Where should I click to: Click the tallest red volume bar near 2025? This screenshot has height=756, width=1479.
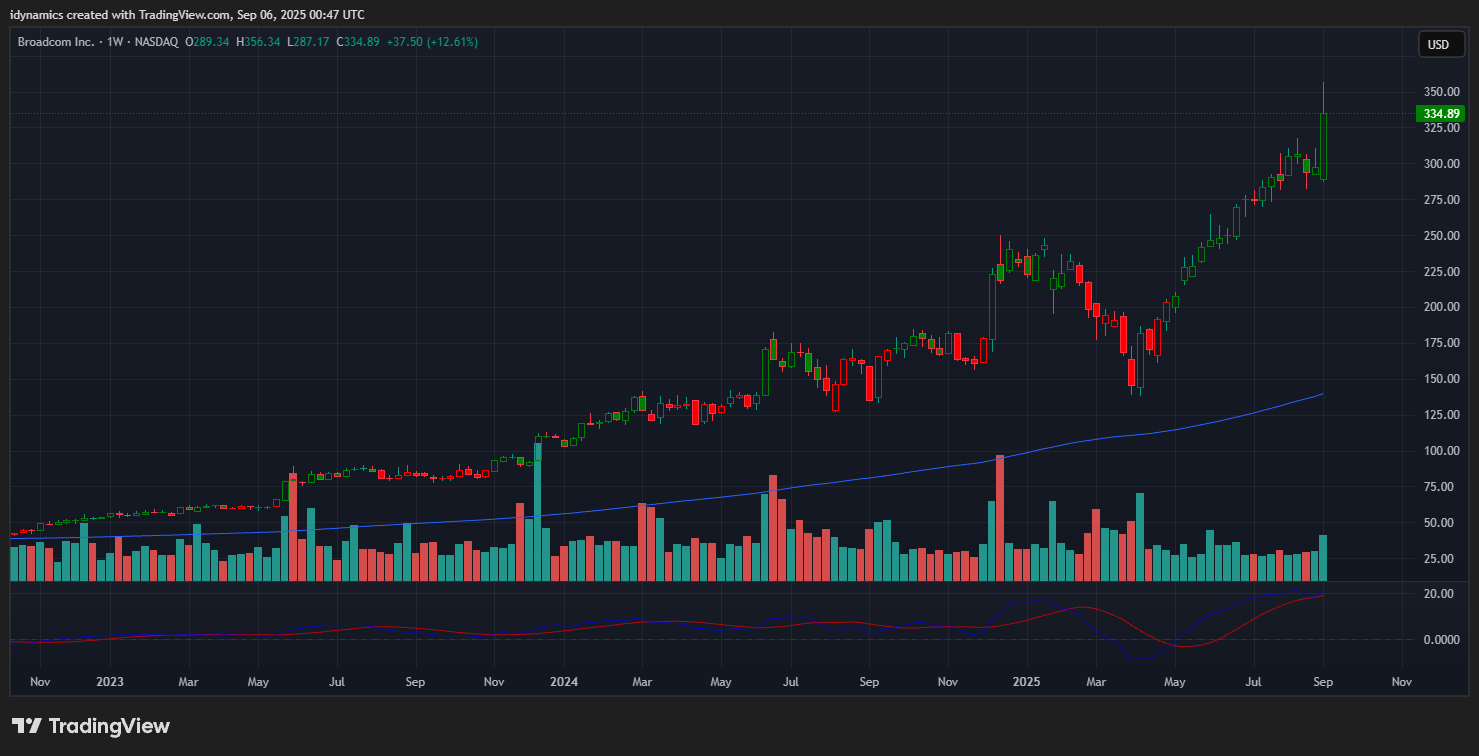point(999,518)
